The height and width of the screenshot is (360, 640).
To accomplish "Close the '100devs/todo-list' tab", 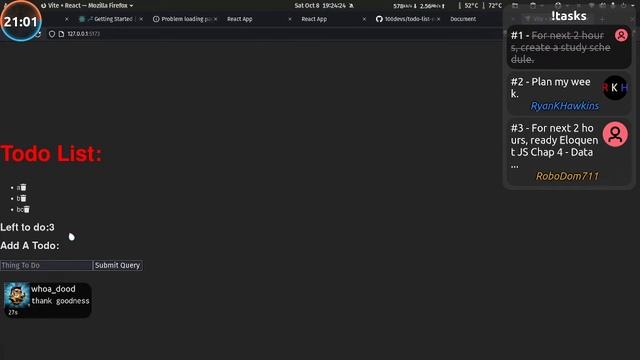I will click(x=438, y=19).
